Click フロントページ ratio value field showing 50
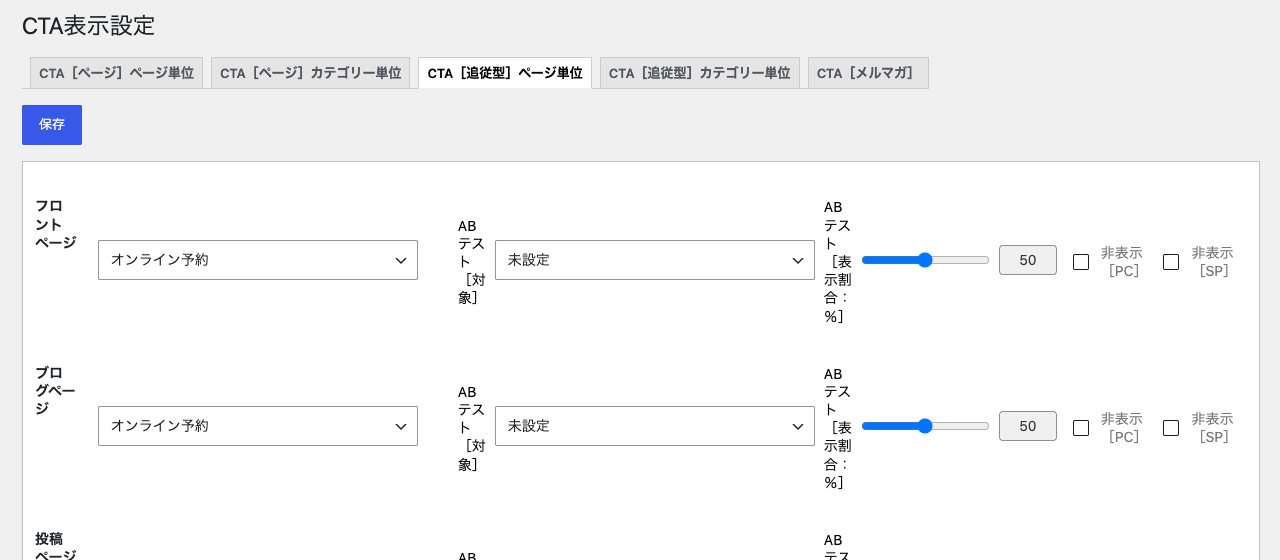The image size is (1280, 560). coord(1028,260)
